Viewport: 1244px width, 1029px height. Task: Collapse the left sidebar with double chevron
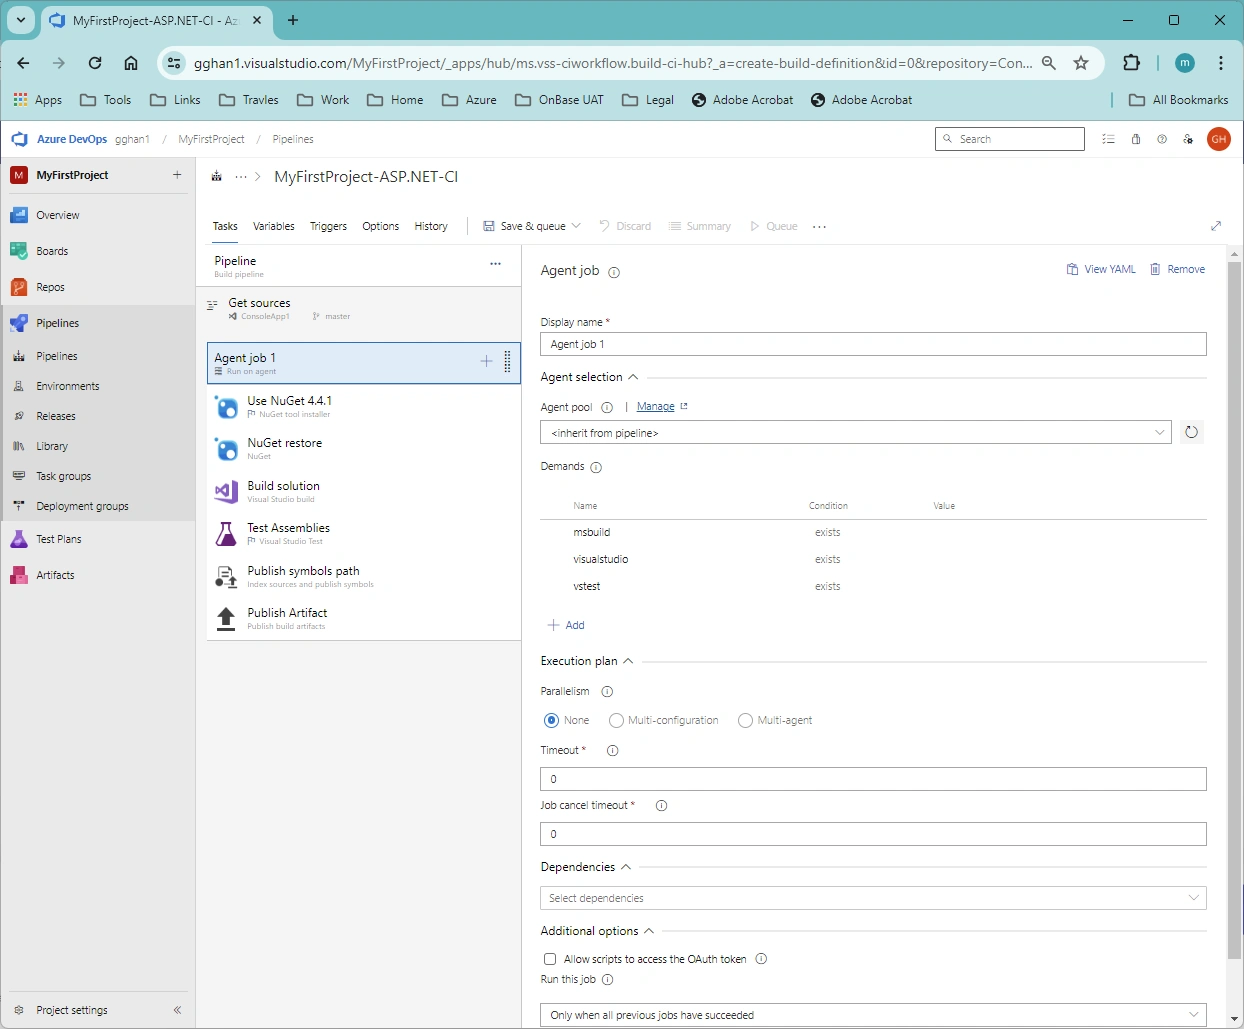pos(177,1010)
